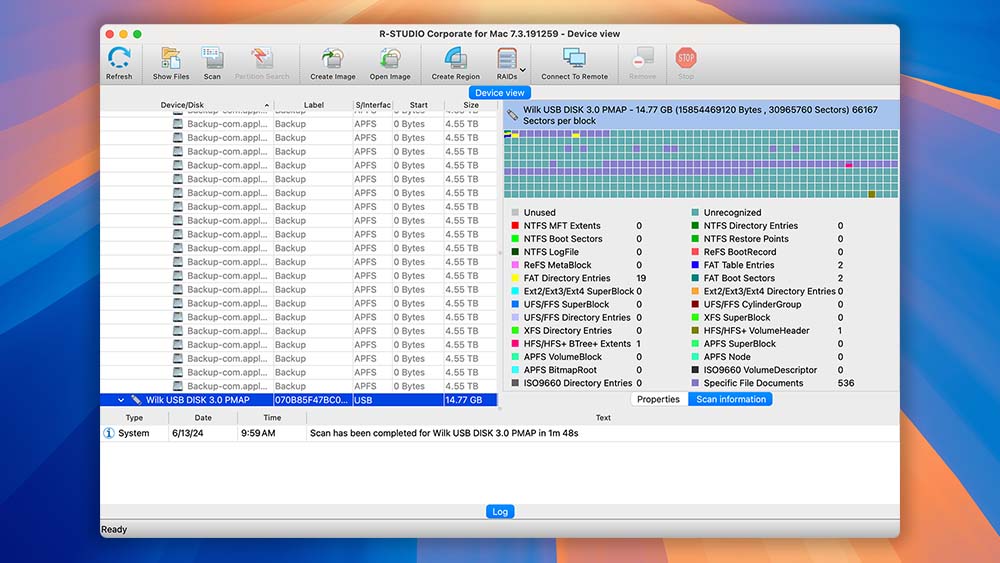
Task: Open Show Files from toolbar
Action: (x=171, y=63)
